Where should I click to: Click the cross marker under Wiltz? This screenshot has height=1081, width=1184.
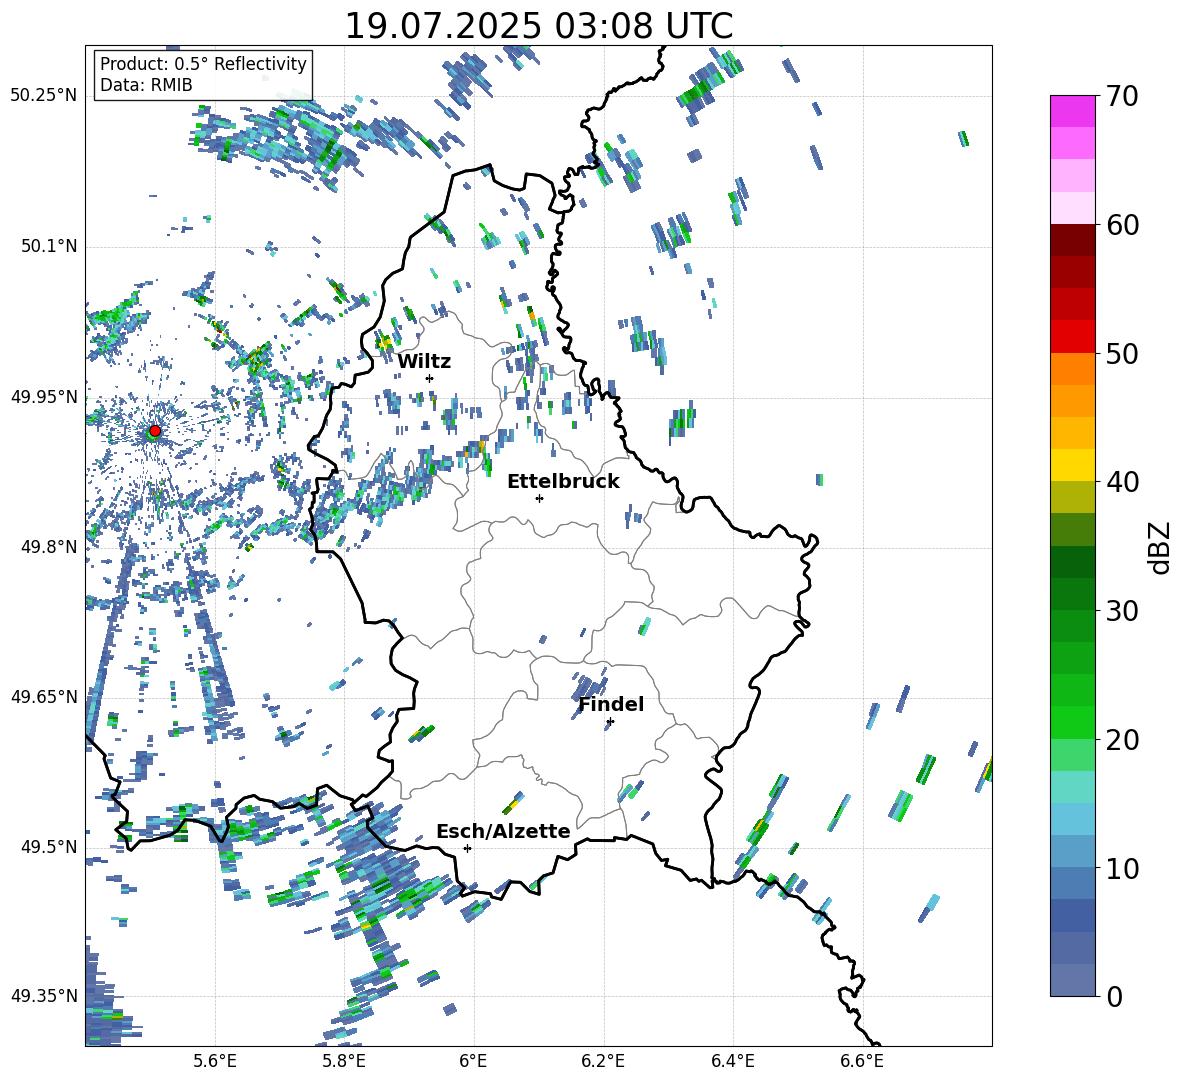tap(430, 378)
